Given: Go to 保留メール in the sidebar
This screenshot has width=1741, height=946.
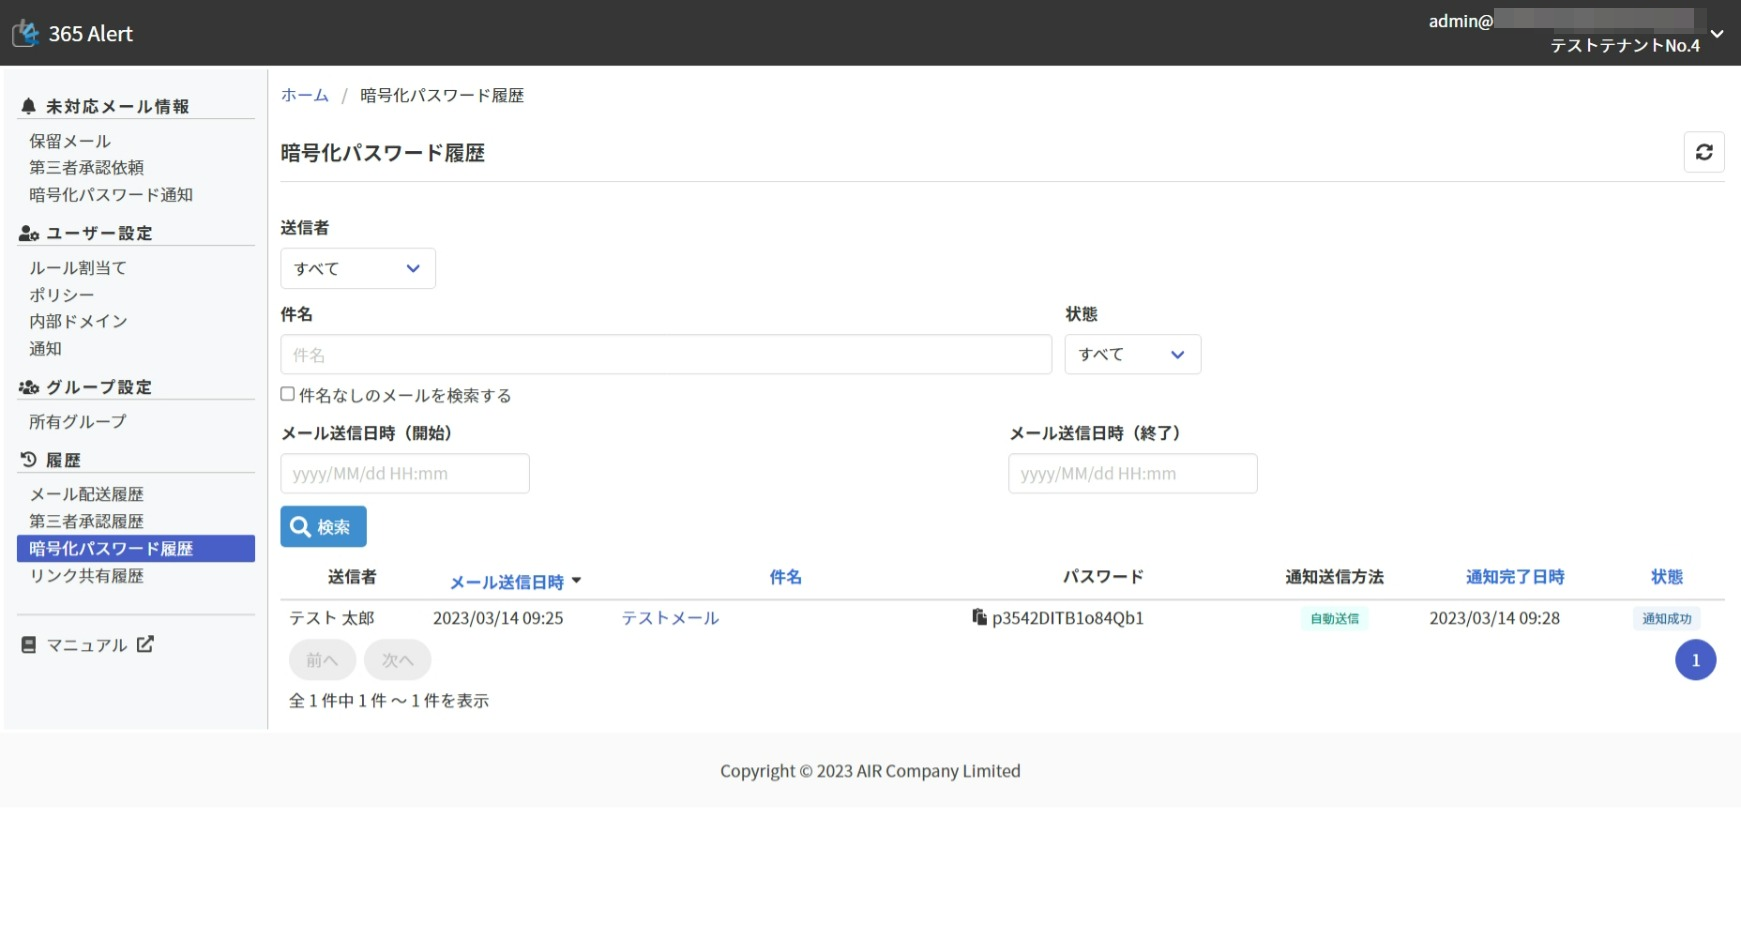Looking at the screenshot, I should tap(70, 141).
